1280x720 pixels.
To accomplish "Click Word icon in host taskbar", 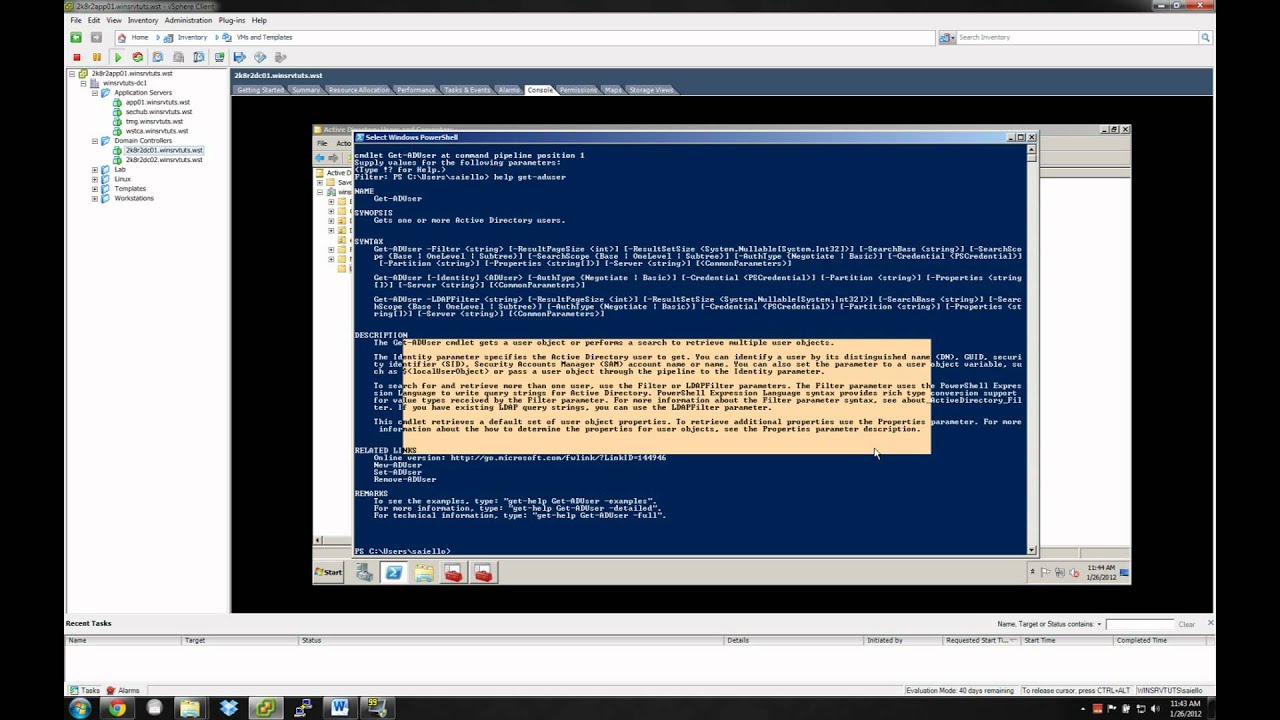I will point(340,708).
